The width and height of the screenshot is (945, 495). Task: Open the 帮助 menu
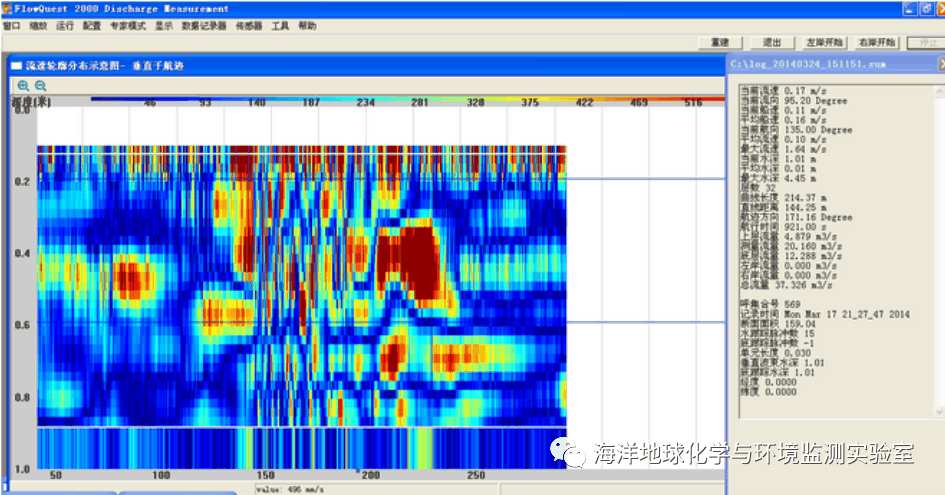tap(307, 26)
